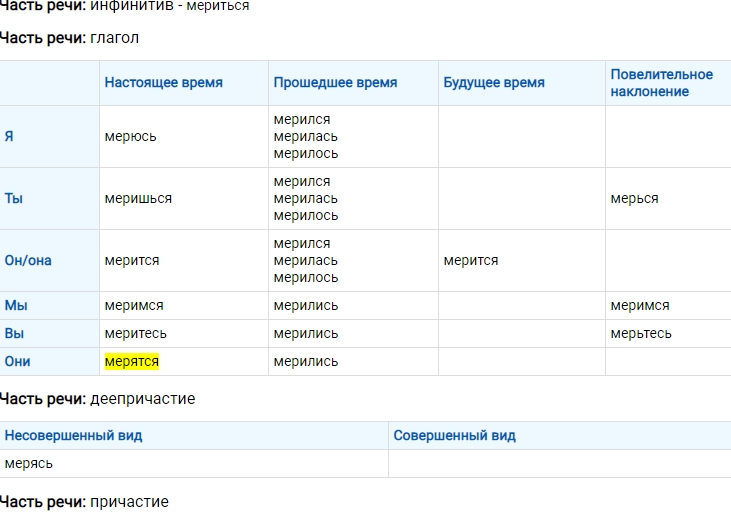731x521 pixels.
Task: Click «мерится» in the future tense column
Action: coord(470,260)
